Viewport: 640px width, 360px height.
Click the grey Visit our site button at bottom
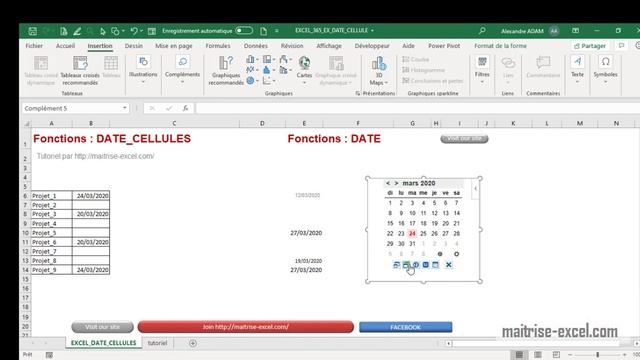(102, 327)
